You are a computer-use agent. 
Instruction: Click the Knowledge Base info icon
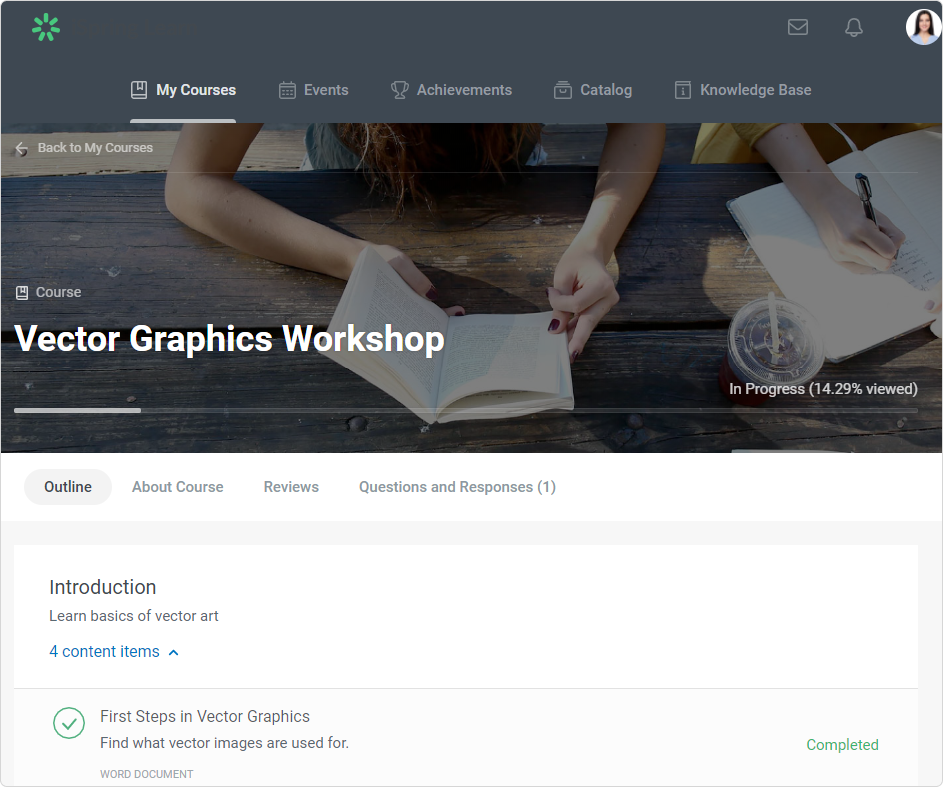tap(683, 90)
